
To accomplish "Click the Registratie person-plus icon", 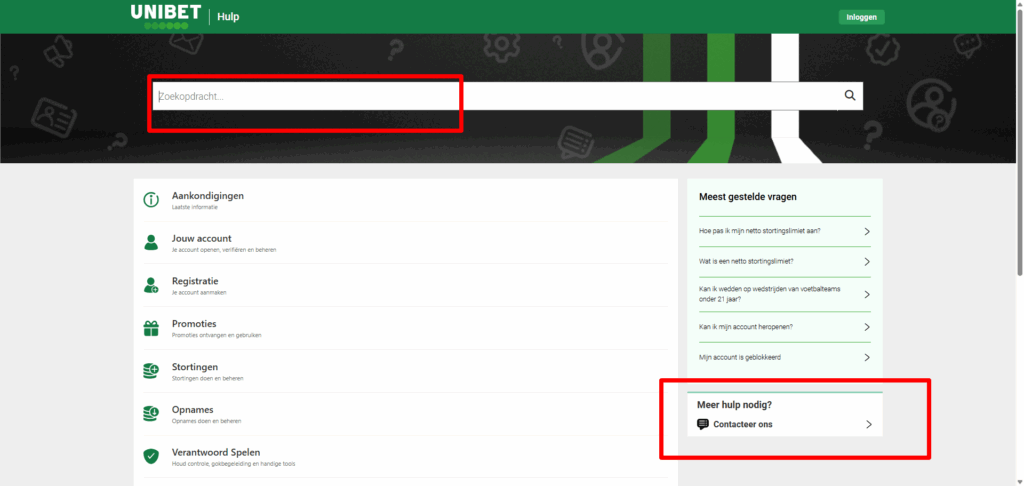I will coord(151,285).
